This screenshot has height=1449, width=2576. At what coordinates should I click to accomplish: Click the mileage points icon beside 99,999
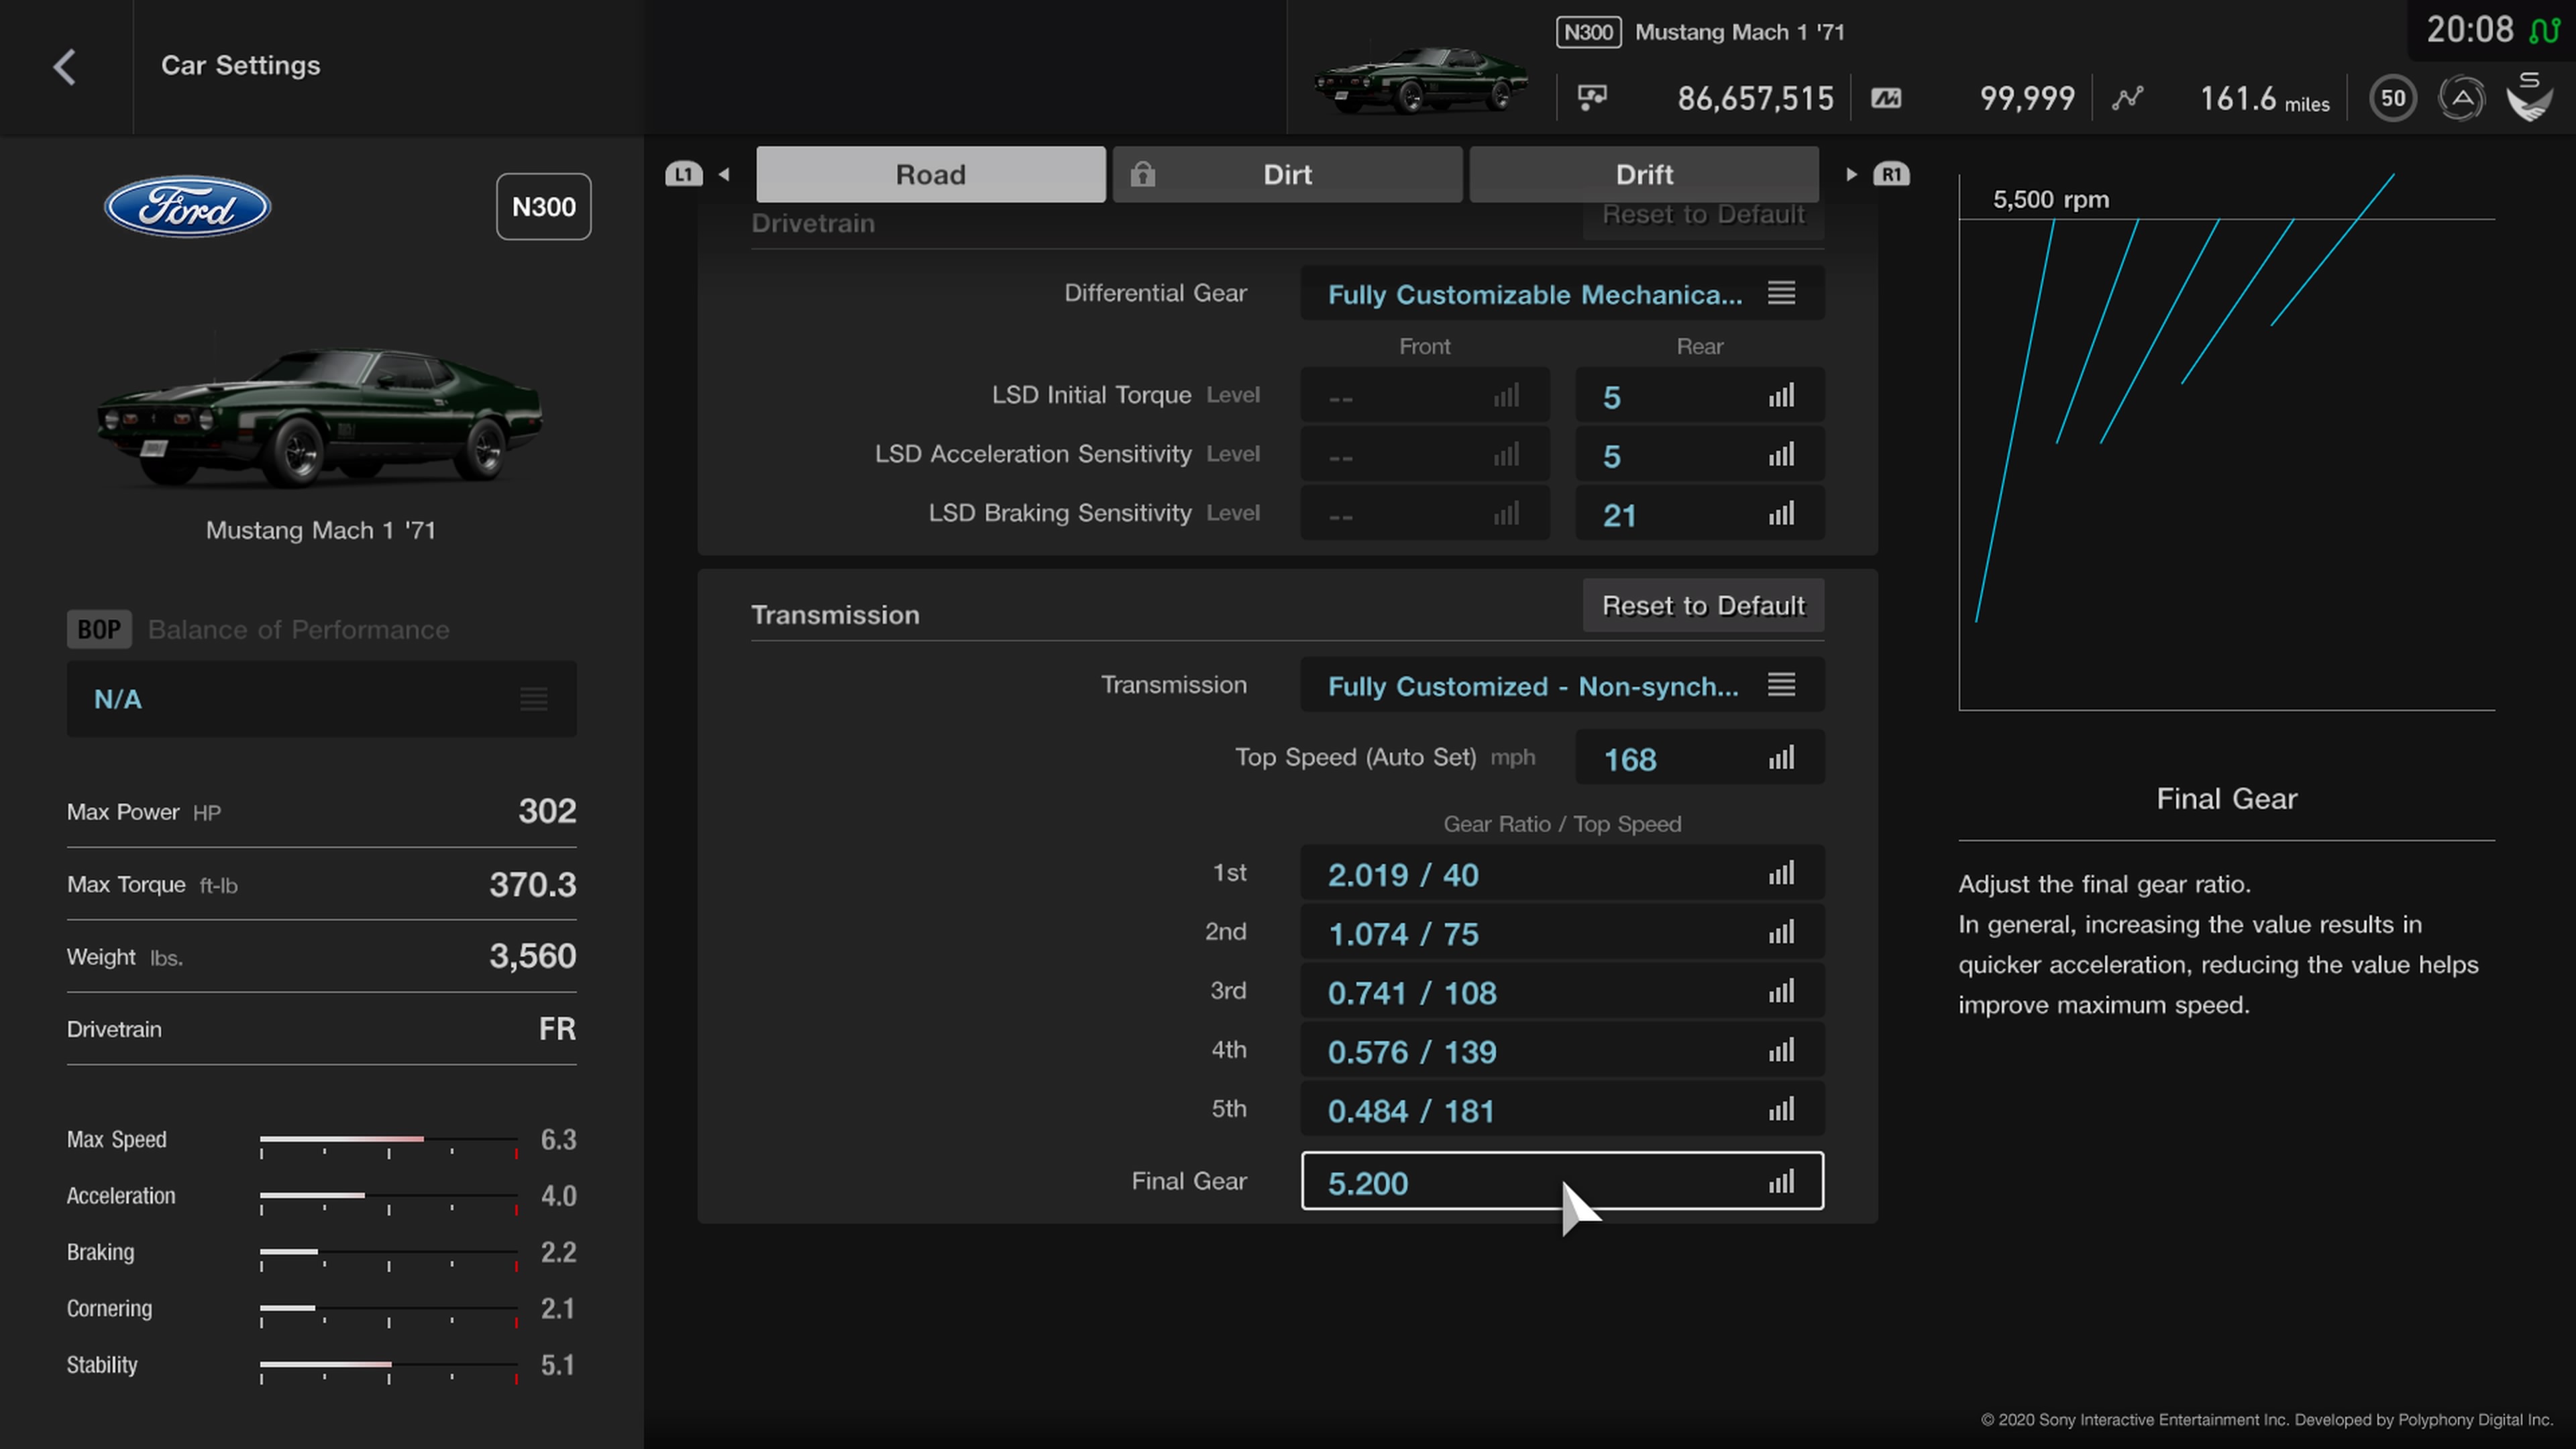[x=1886, y=98]
